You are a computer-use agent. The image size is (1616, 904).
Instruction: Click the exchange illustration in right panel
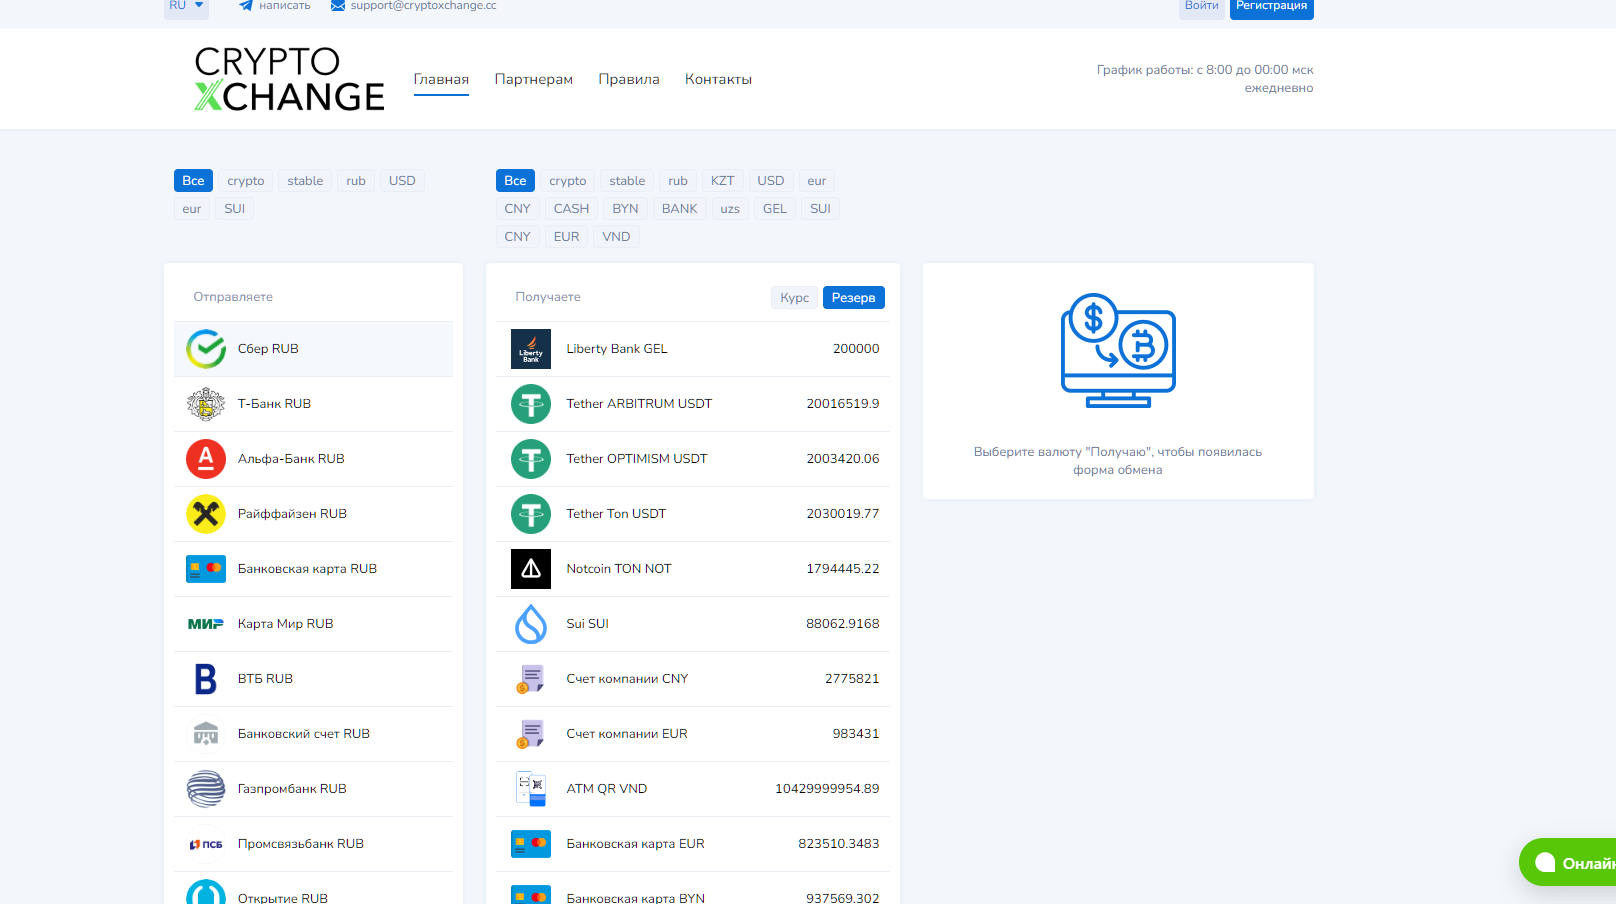click(1118, 350)
